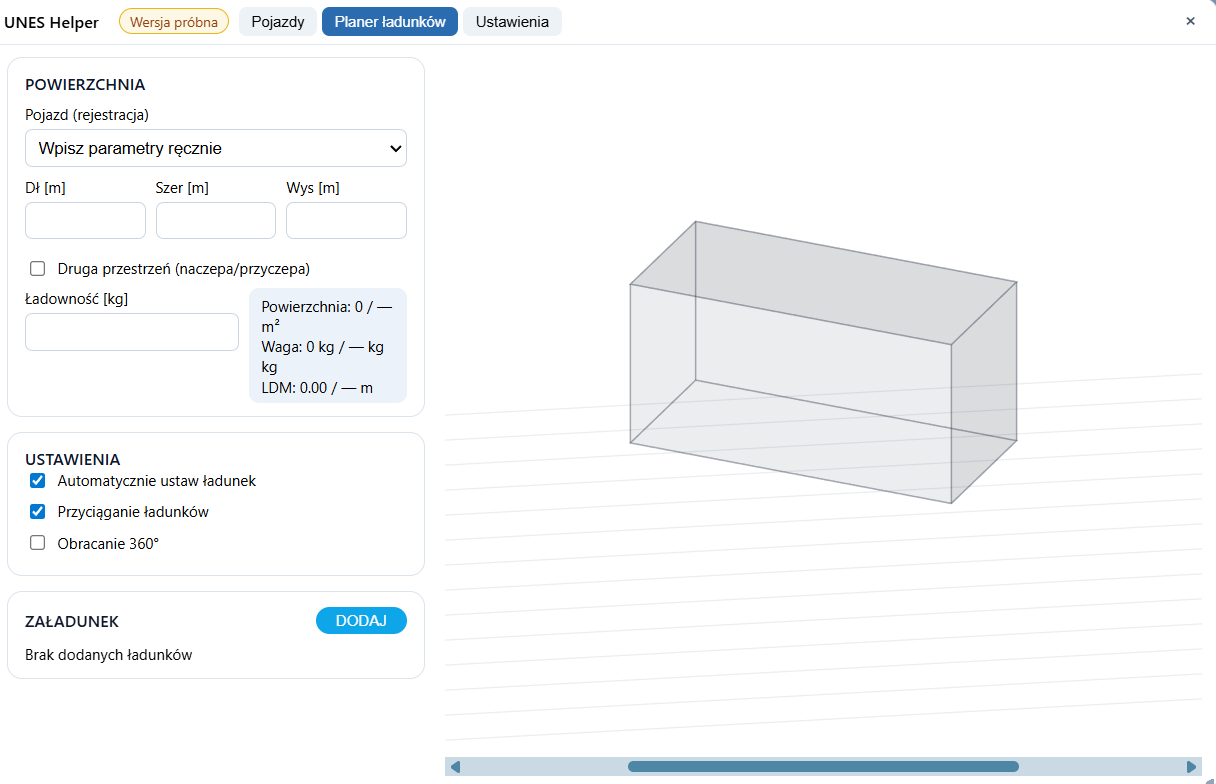Click the cargo summary stats box

327,346
